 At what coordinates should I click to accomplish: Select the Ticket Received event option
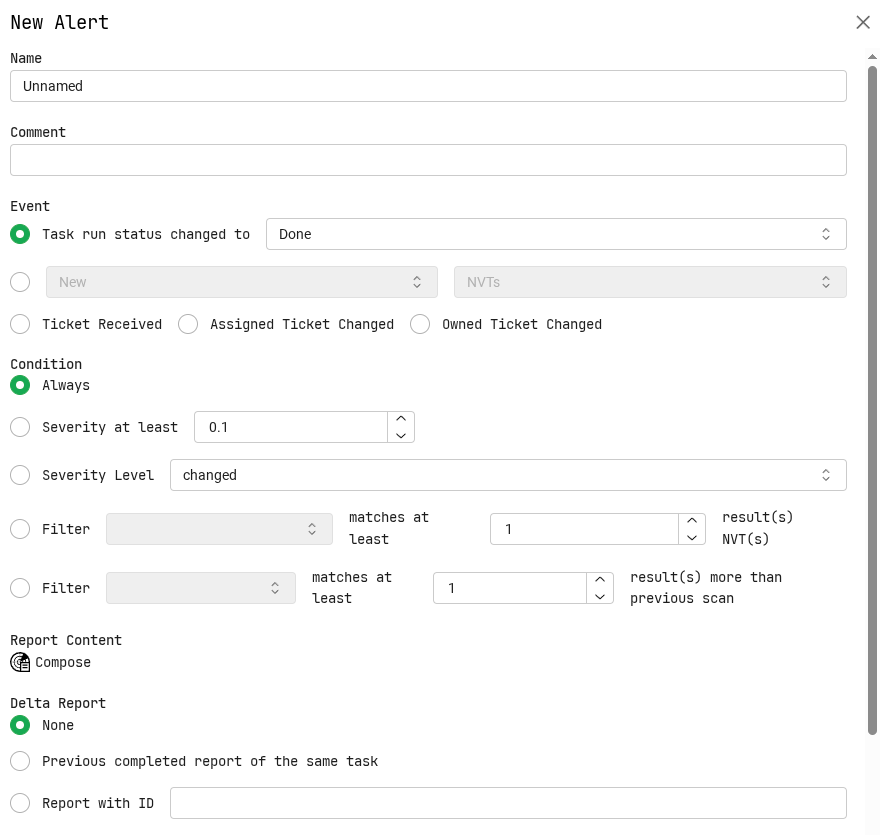(x=20, y=324)
